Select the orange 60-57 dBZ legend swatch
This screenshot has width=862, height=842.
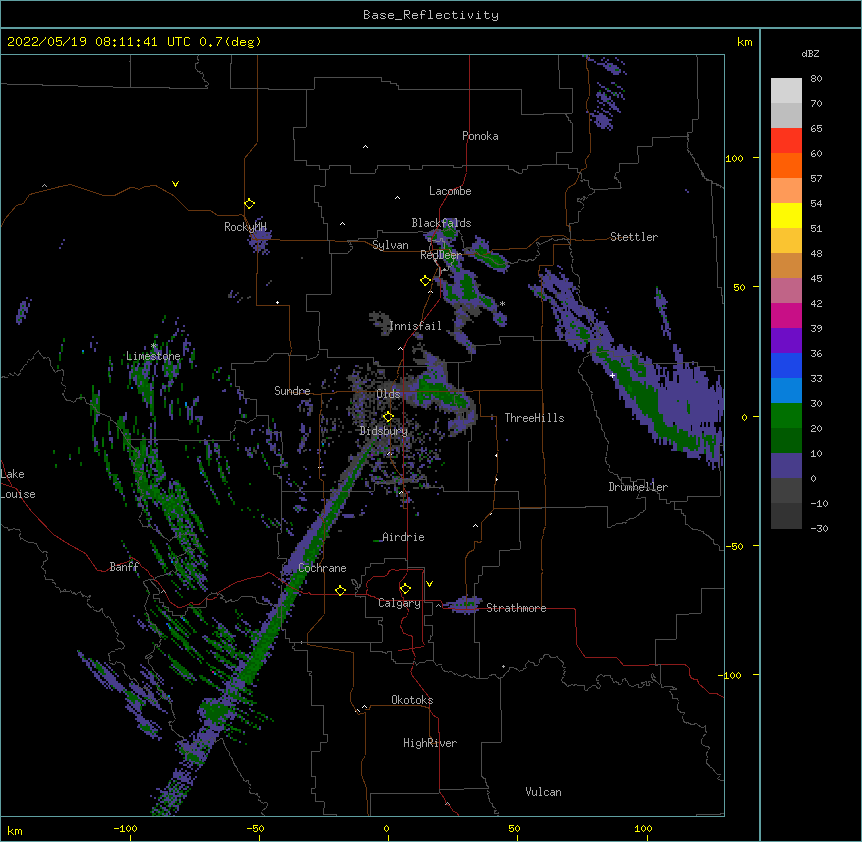click(786, 165)
